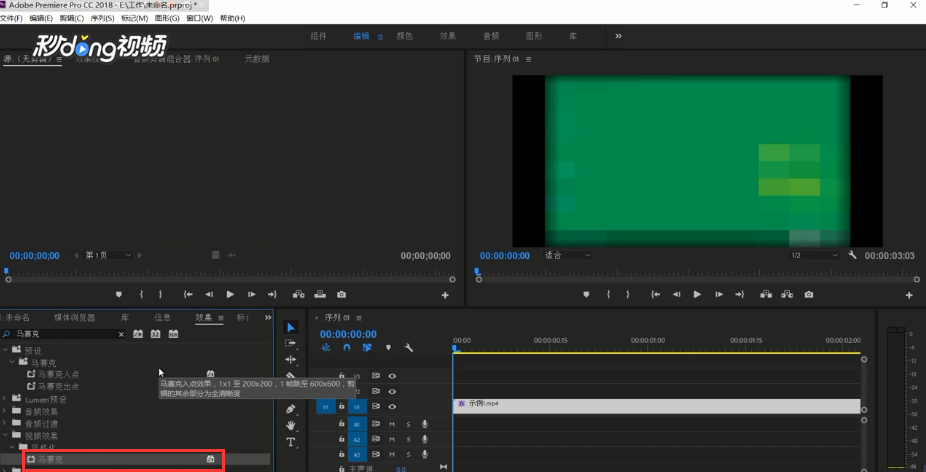Open the 第1页 page dropdown
Screen dimensions: 926x472
pos(108,255)
